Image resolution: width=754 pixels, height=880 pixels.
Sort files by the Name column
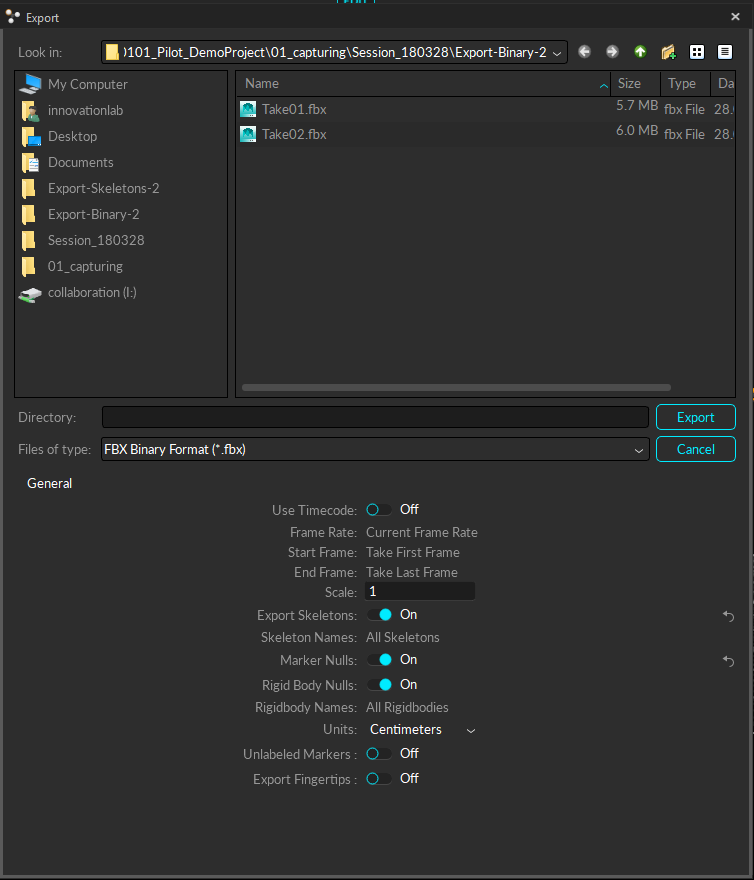(420, 84)
